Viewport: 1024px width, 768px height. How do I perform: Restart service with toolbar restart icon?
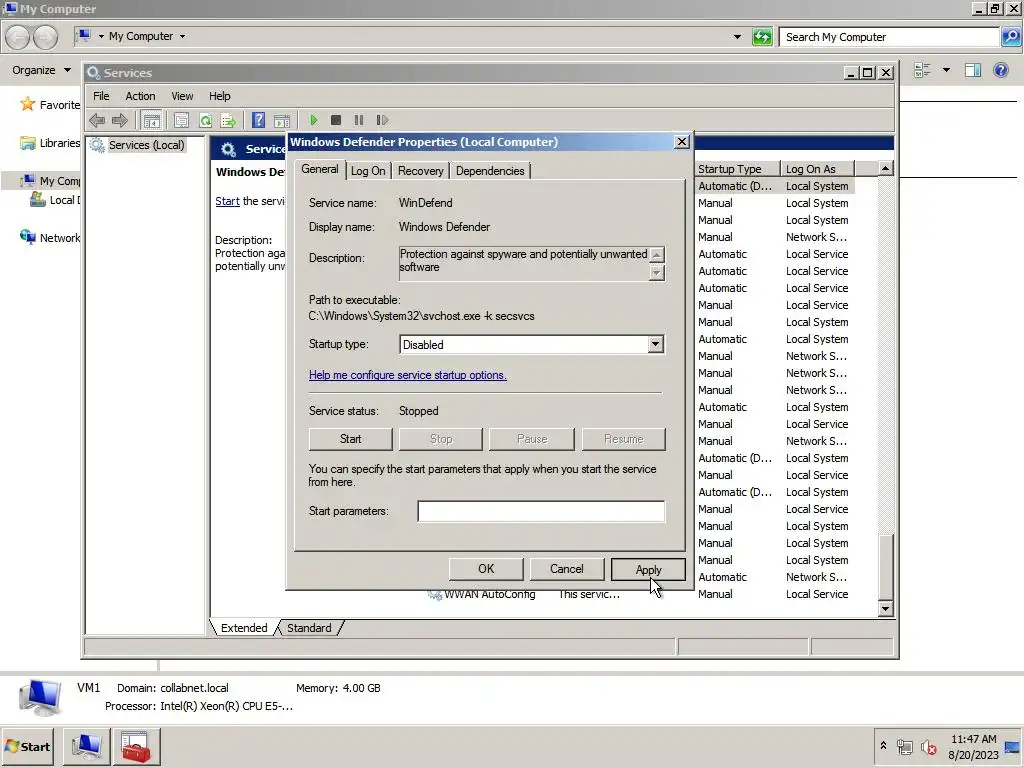382,120
